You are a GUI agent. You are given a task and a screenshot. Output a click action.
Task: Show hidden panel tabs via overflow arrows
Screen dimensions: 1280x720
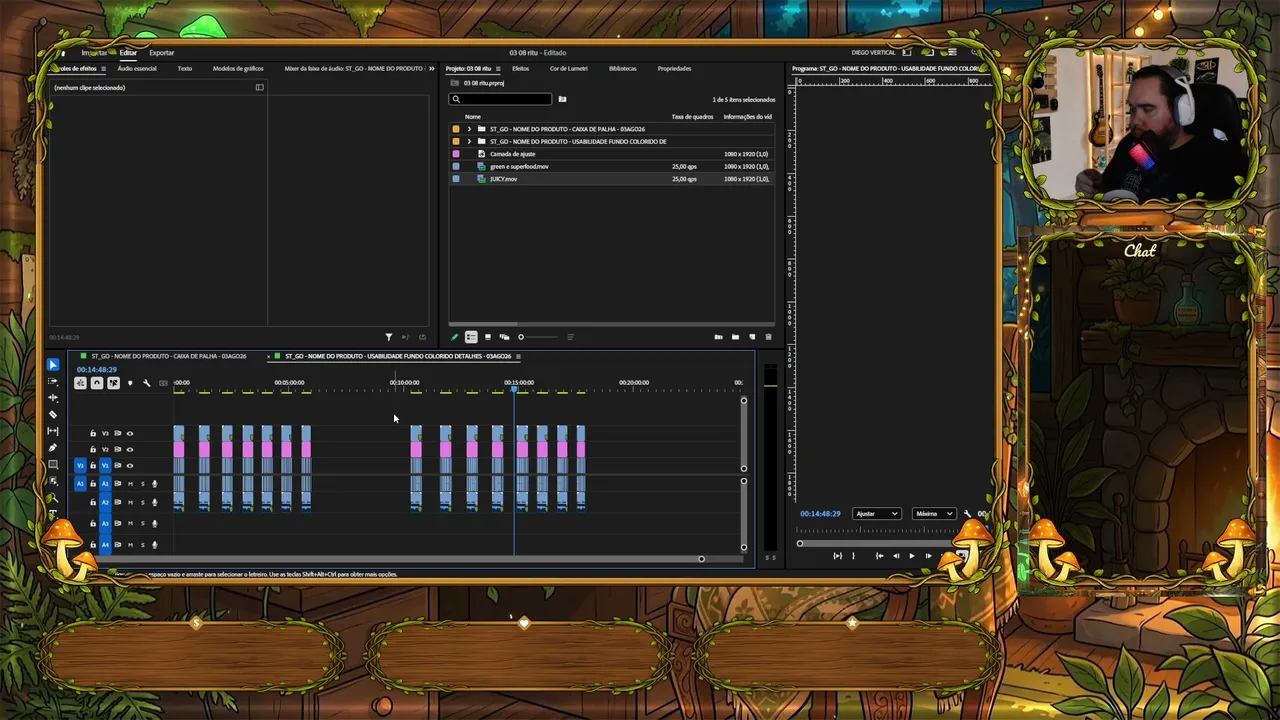coord(432,69)
